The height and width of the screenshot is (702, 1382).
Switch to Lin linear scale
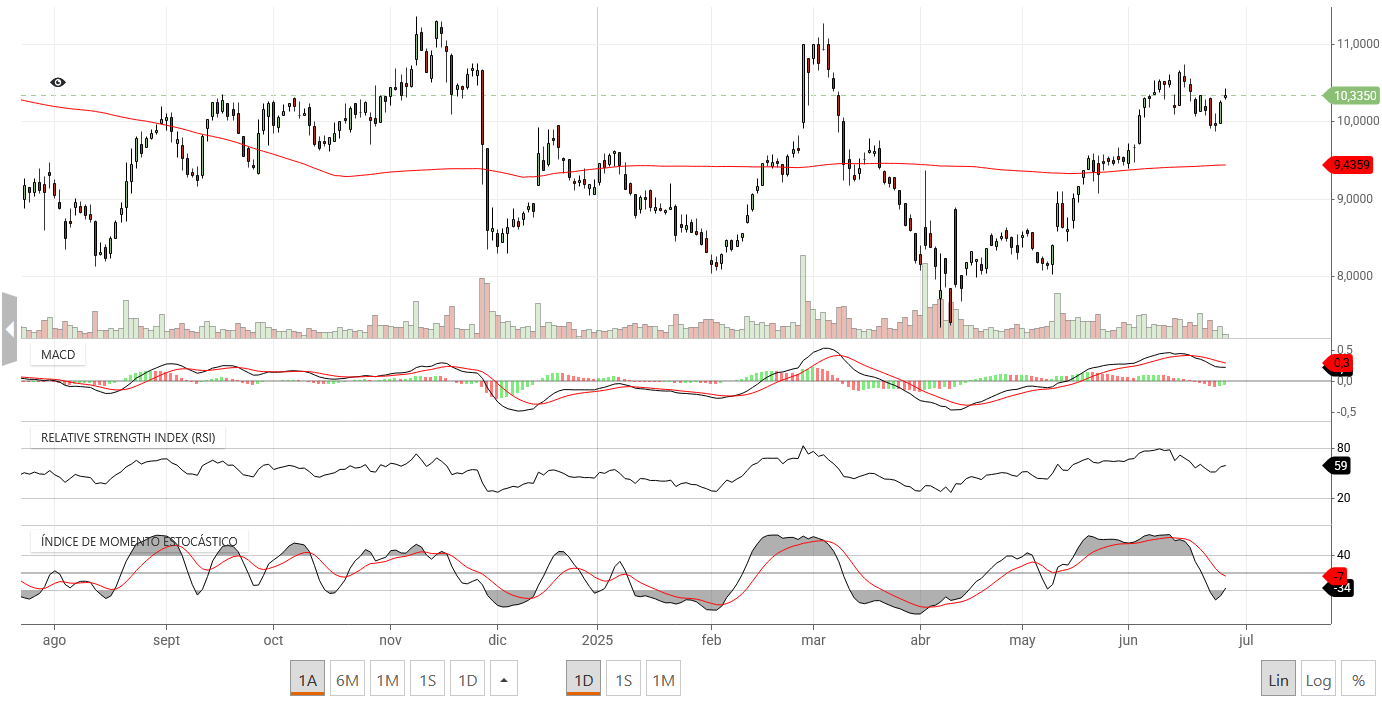1278,680
